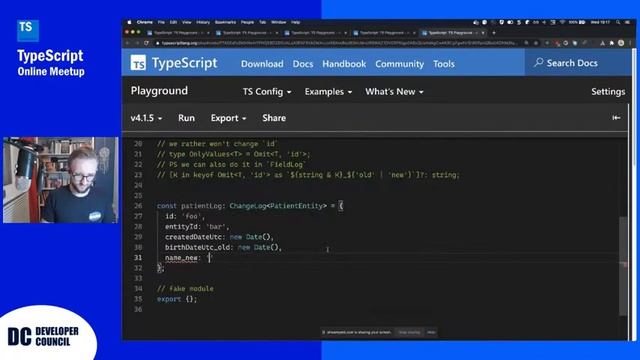Open Playground Settings
Screen dimensions: 640x360
pyautogui.click(x=608, y=91)
